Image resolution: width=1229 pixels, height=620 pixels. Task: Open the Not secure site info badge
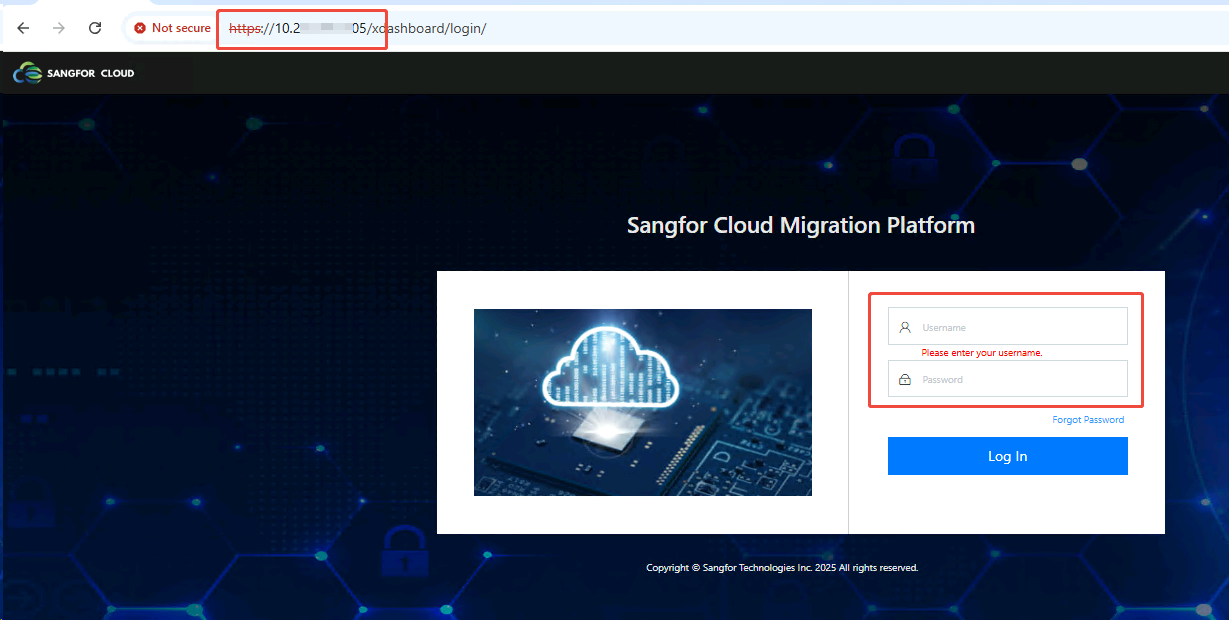172,28
